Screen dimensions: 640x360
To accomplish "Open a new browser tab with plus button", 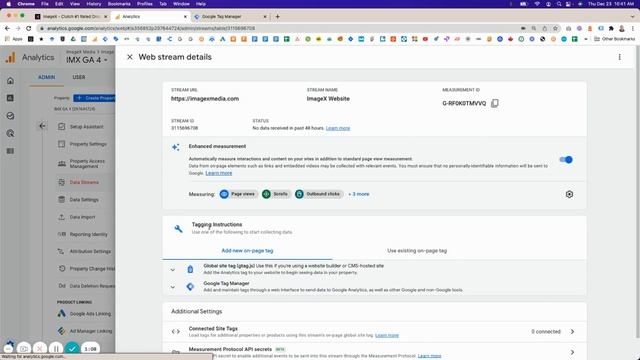I will click(278, 17).
